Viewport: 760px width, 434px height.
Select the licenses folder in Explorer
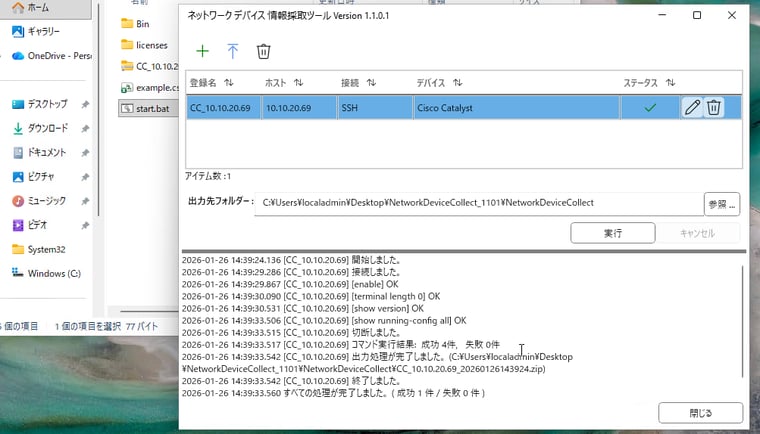(144, 45)
